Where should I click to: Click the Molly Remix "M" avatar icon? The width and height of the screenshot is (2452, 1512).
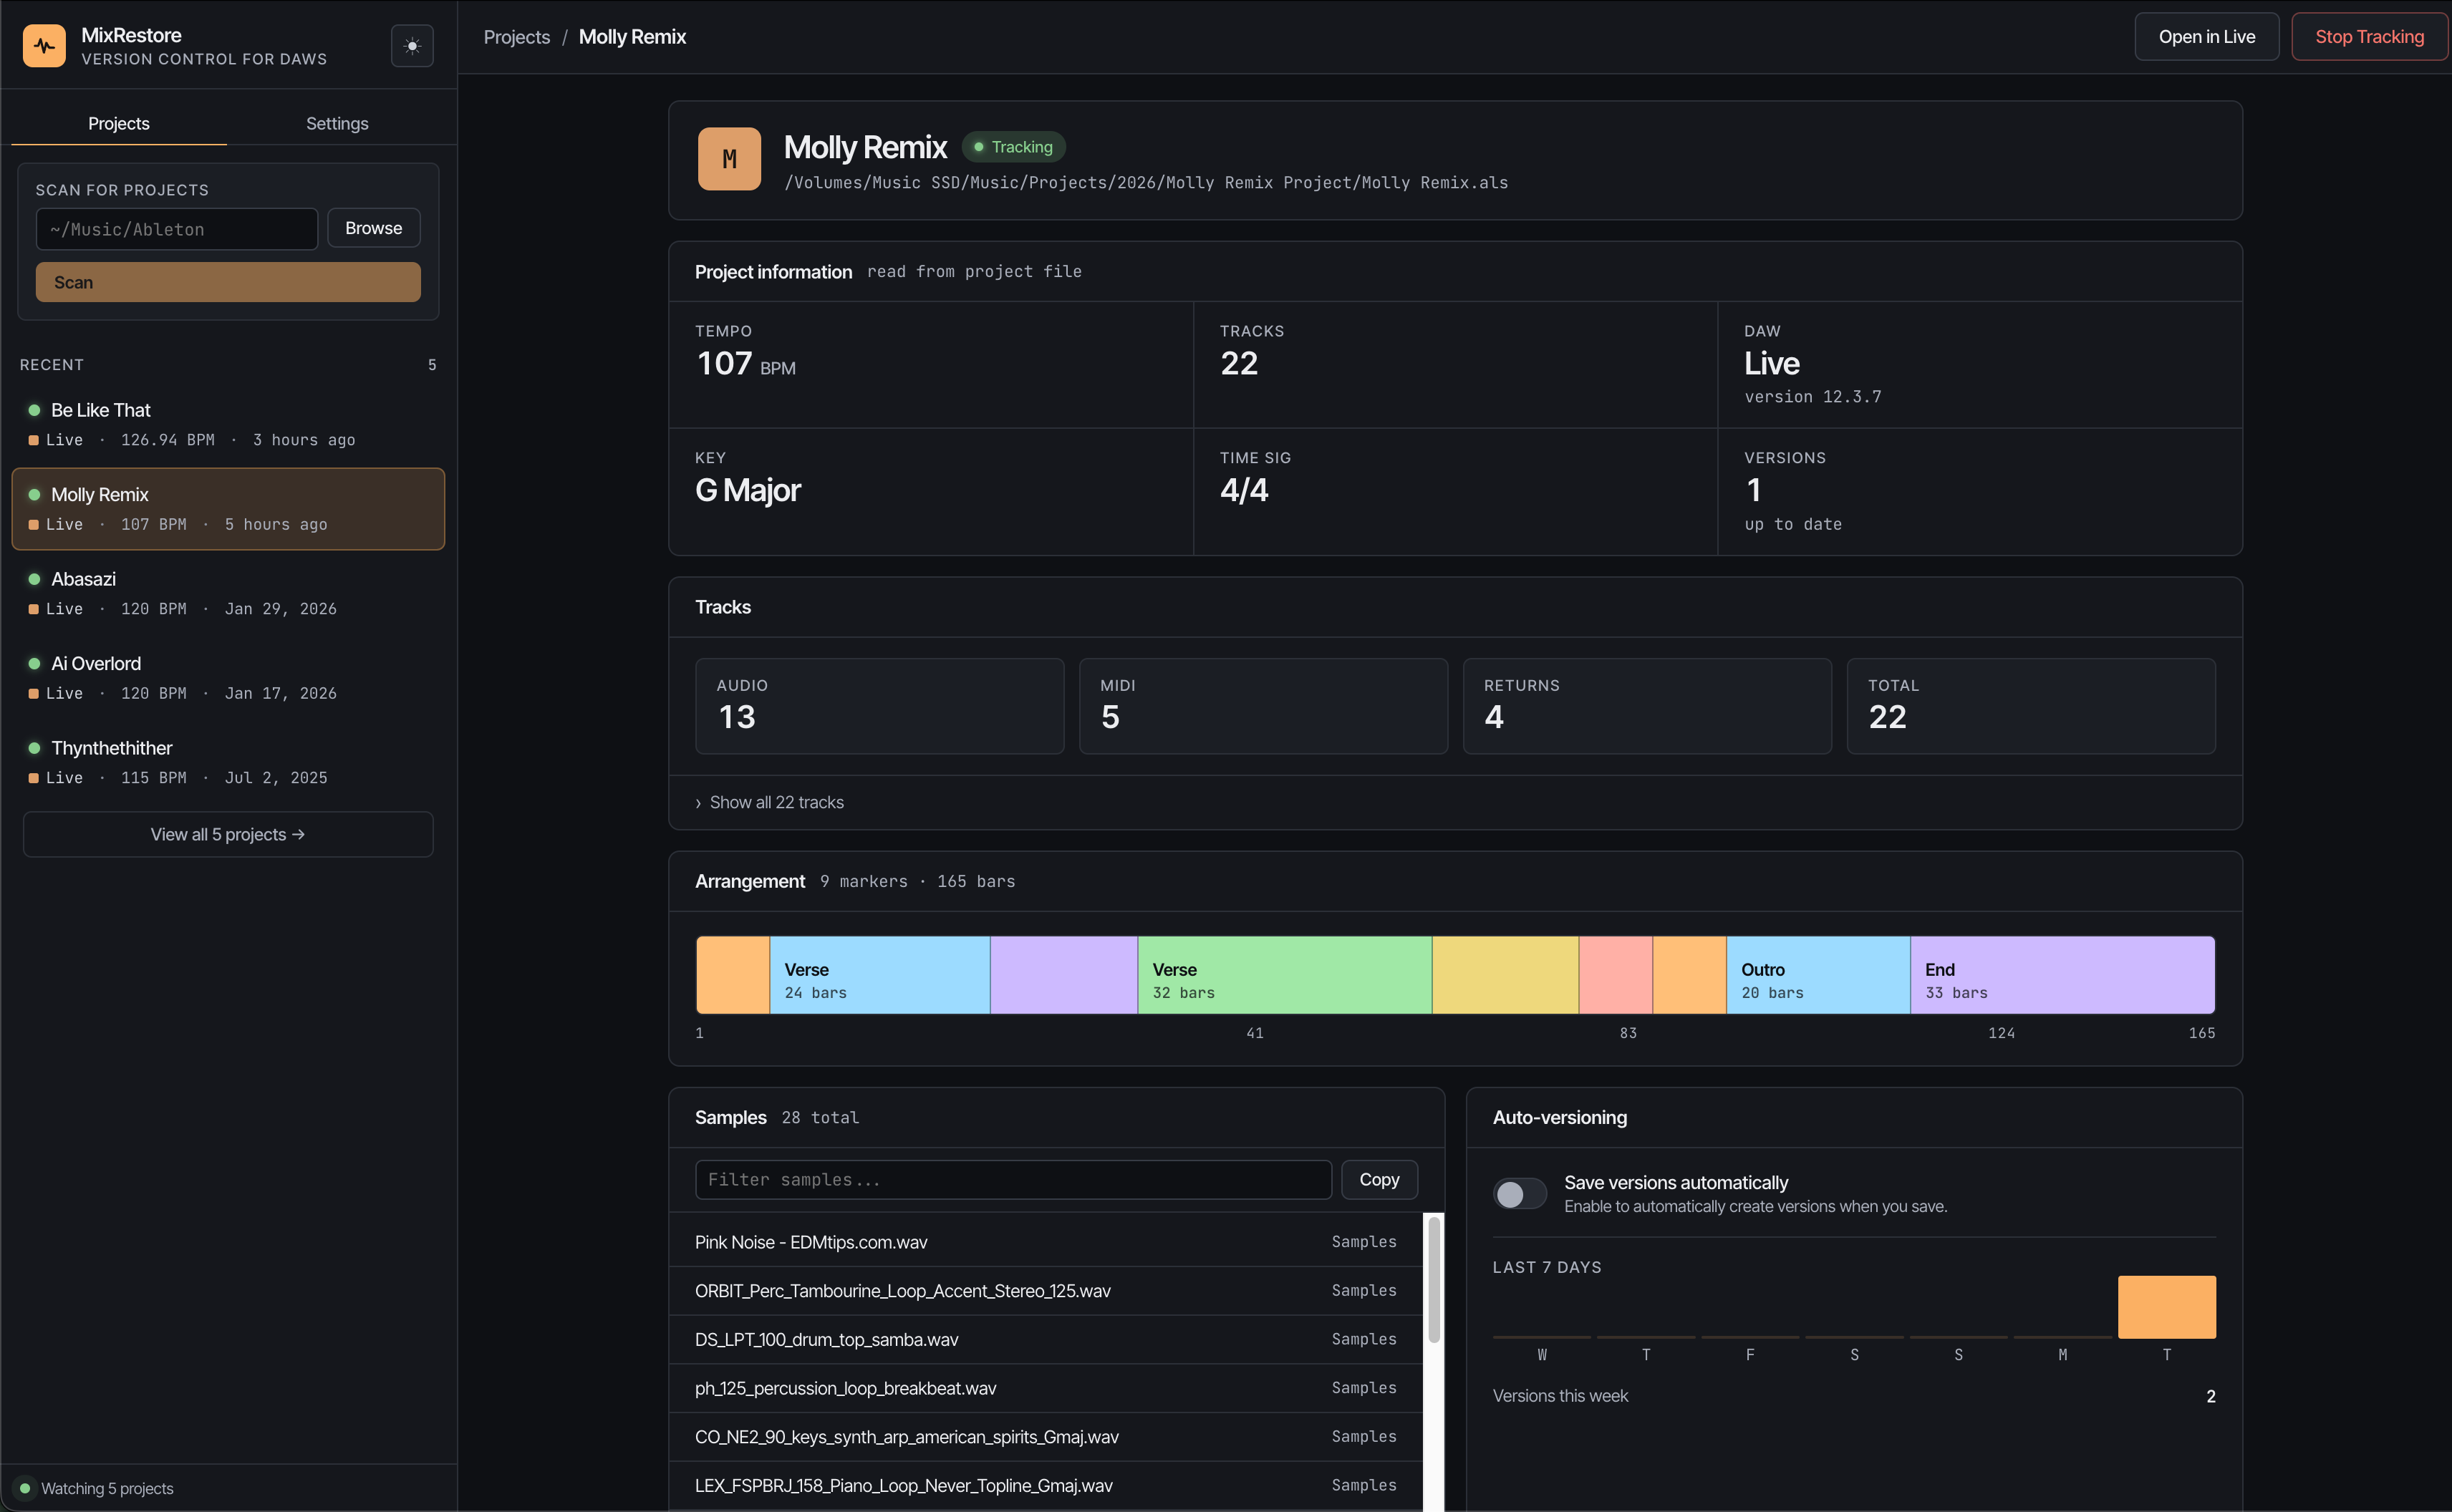(729, 158)
